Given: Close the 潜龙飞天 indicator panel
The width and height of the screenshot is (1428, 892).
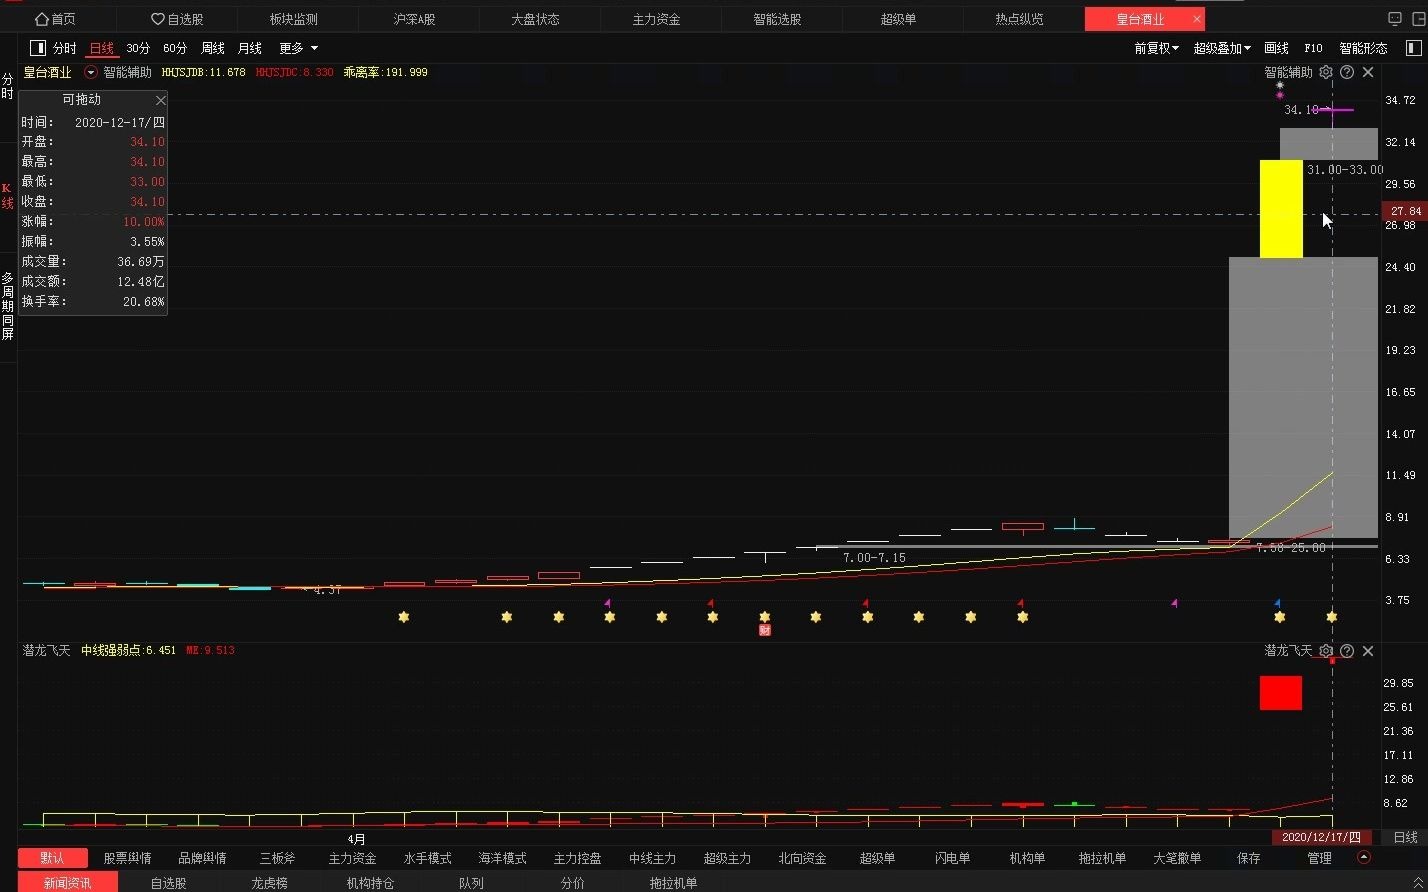Looking at the screenshot, I should [x=1368, y=651].
